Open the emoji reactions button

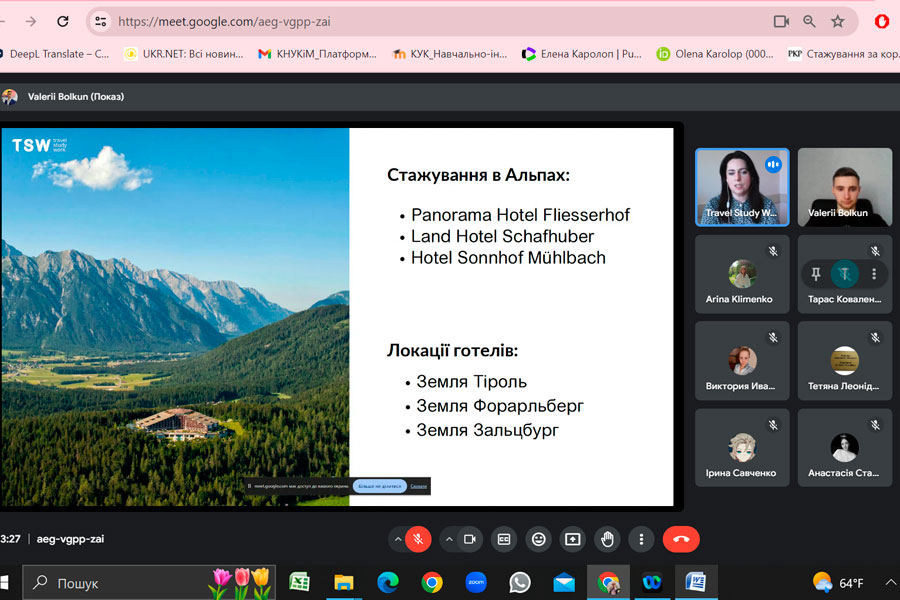[539, 539]
